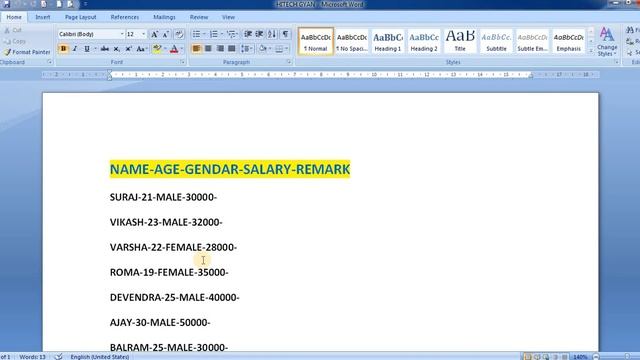Click the 140% zoom level
Viewport: 640px width, 360px height.
[580, 357]
